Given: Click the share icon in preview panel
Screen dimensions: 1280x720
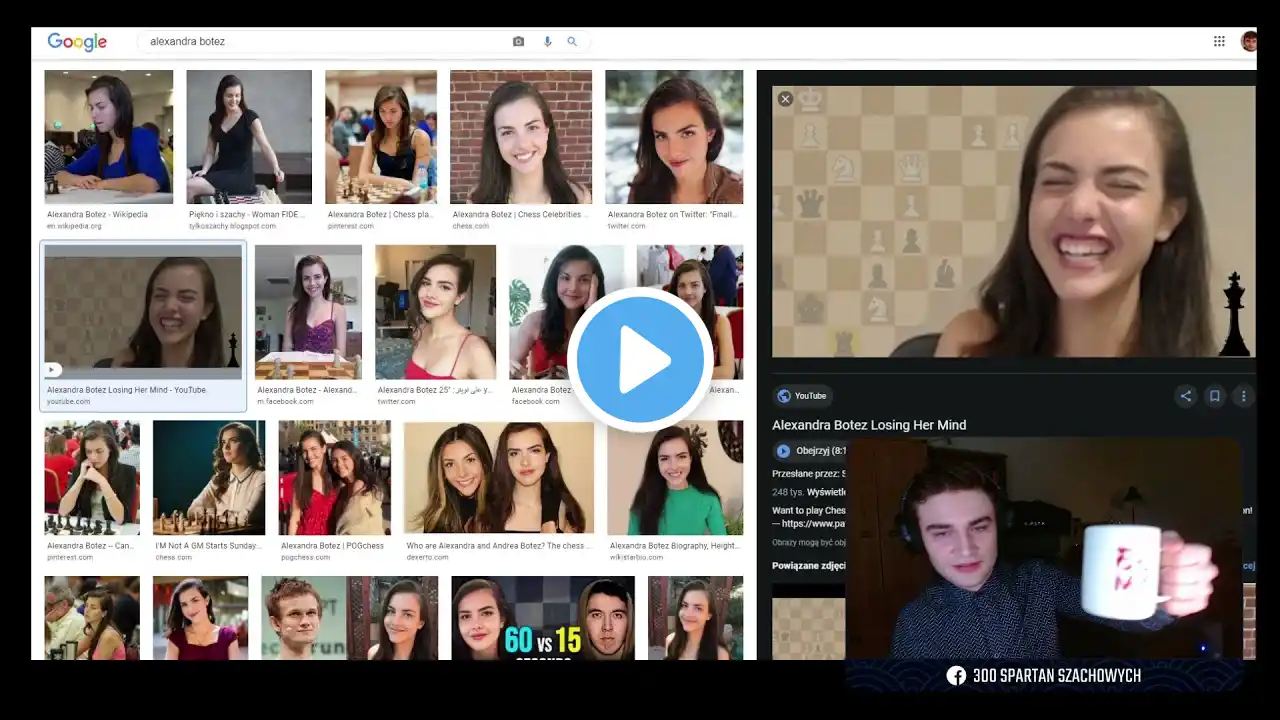Looking at the screenshot, I should click(1186, 396).
